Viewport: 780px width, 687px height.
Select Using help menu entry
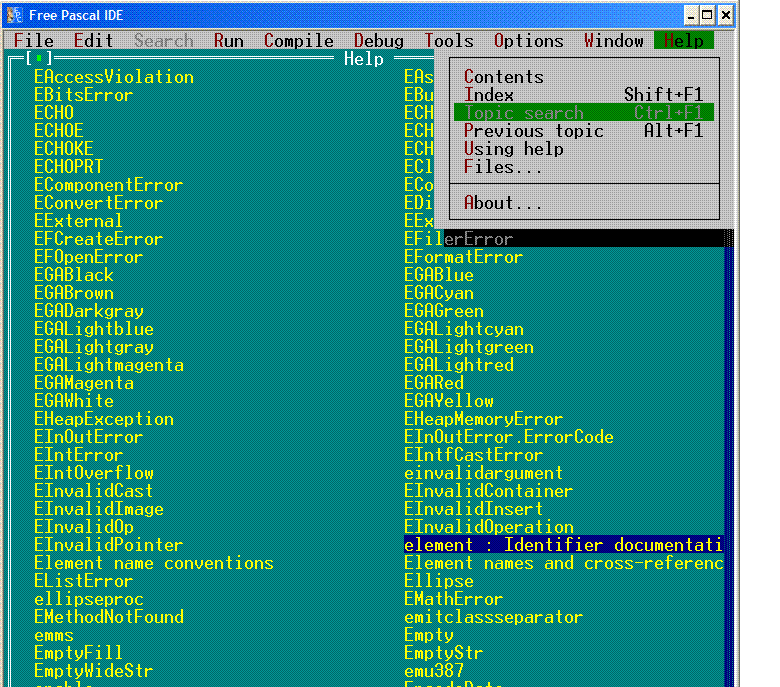(x=513, y=149)
